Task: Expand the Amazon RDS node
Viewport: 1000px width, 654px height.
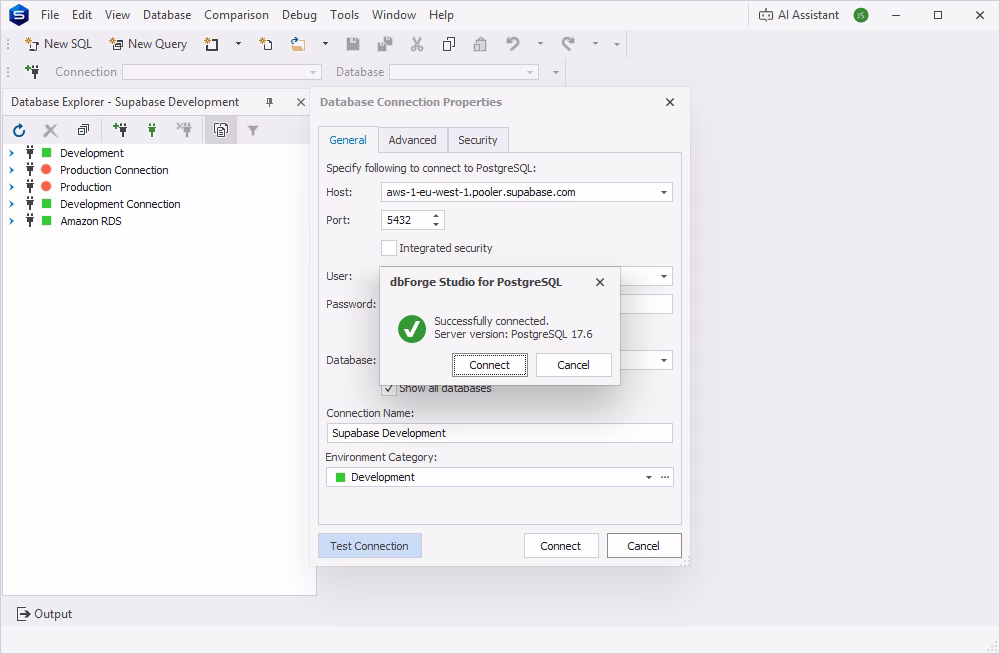Action: click(x=11, y=221)
